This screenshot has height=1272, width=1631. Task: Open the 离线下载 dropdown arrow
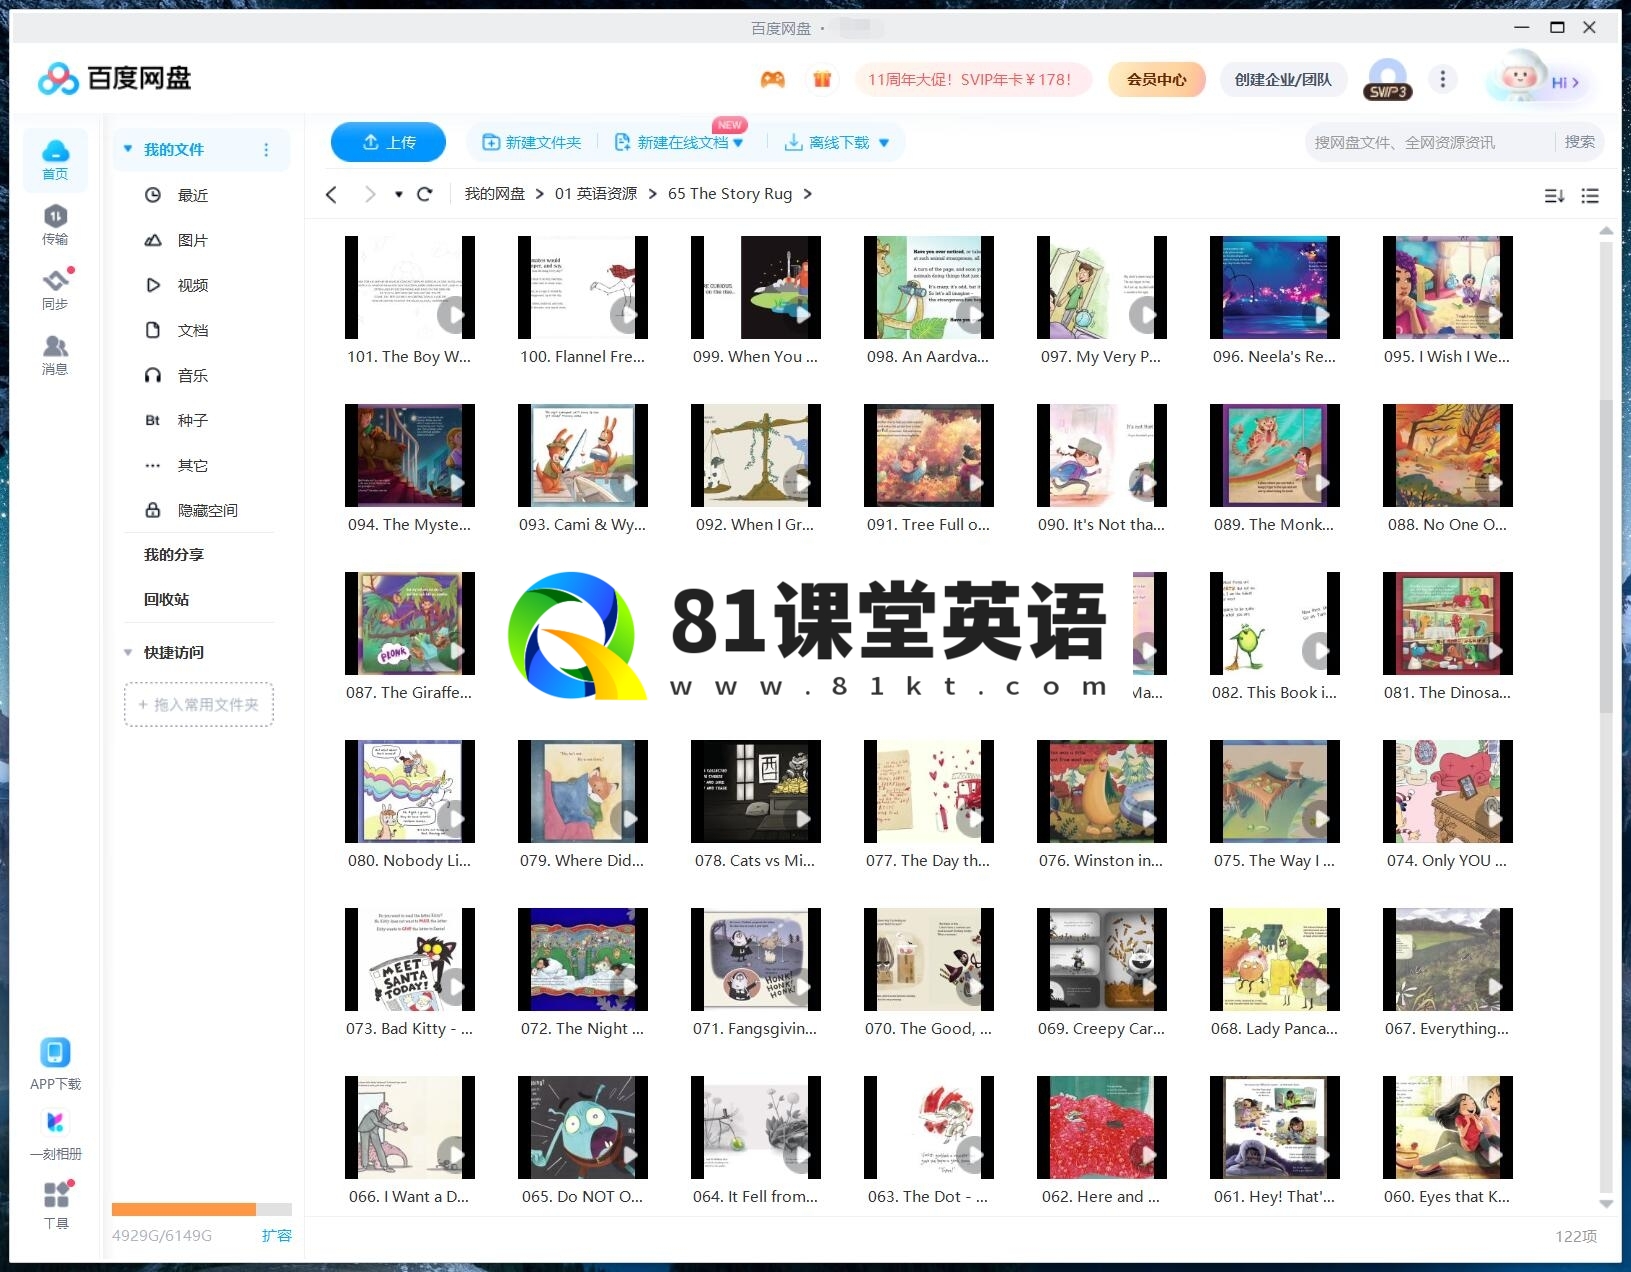click(884, 143)
